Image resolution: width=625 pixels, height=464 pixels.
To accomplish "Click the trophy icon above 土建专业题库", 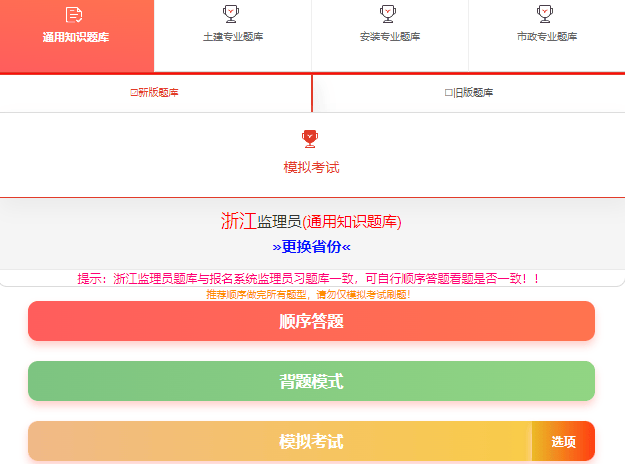I will pos(231,13).
